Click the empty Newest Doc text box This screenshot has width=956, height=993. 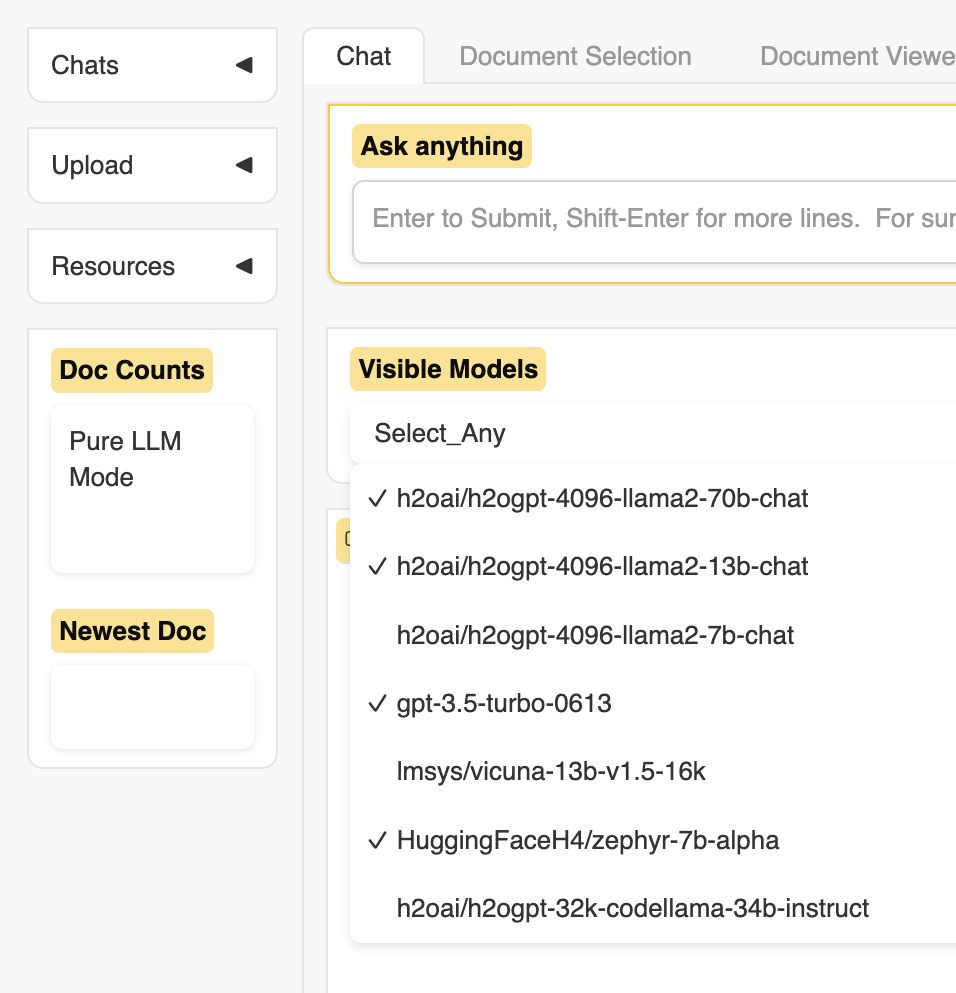[153, 707]
